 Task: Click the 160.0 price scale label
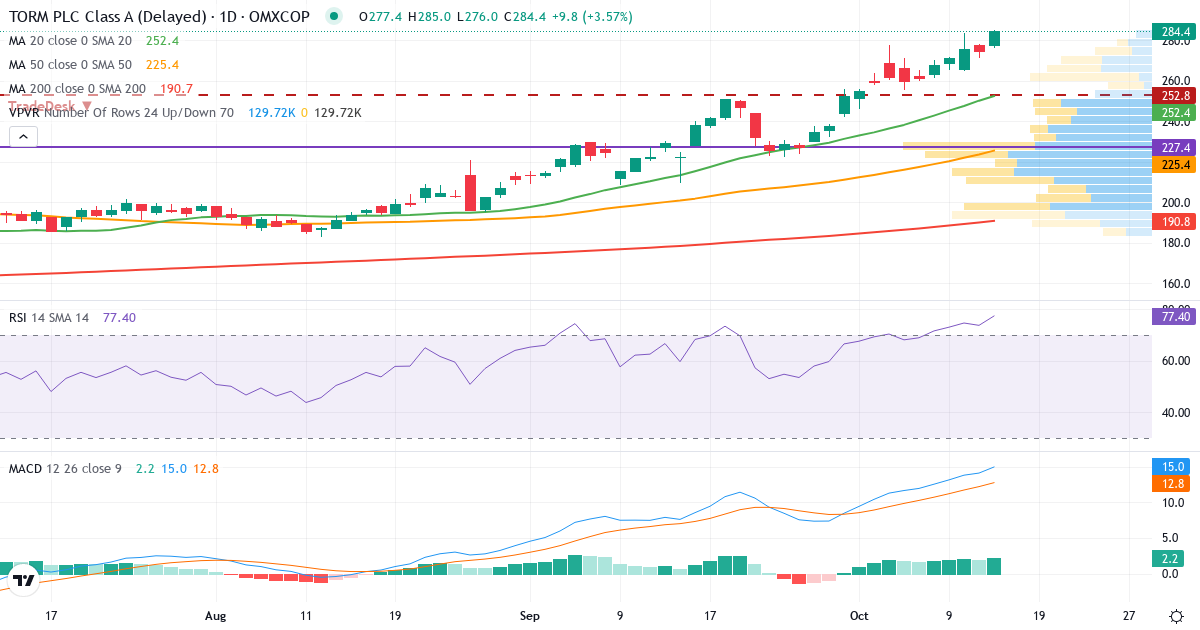click(x=1175, y=283)
